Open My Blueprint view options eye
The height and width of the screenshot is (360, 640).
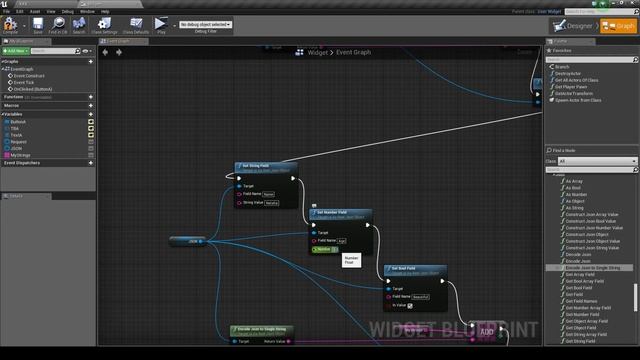(87, 51)
